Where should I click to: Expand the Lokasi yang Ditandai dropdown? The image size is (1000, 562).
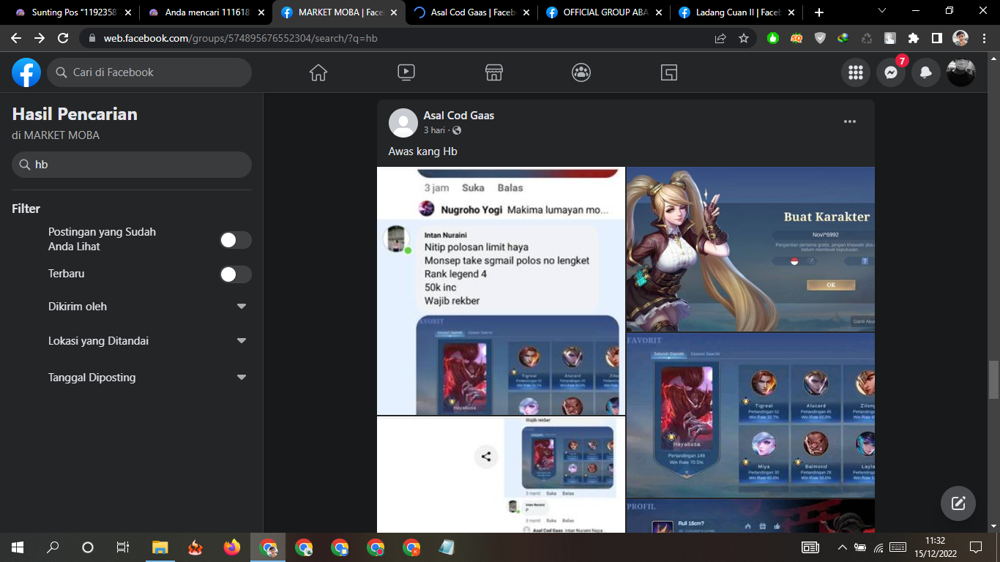coord(147,341)
